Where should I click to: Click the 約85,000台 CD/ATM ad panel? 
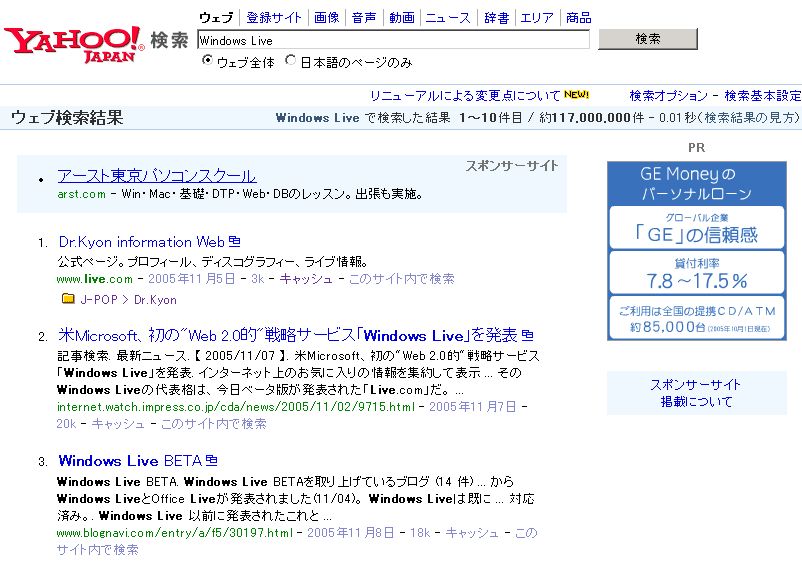click(697, 318)
